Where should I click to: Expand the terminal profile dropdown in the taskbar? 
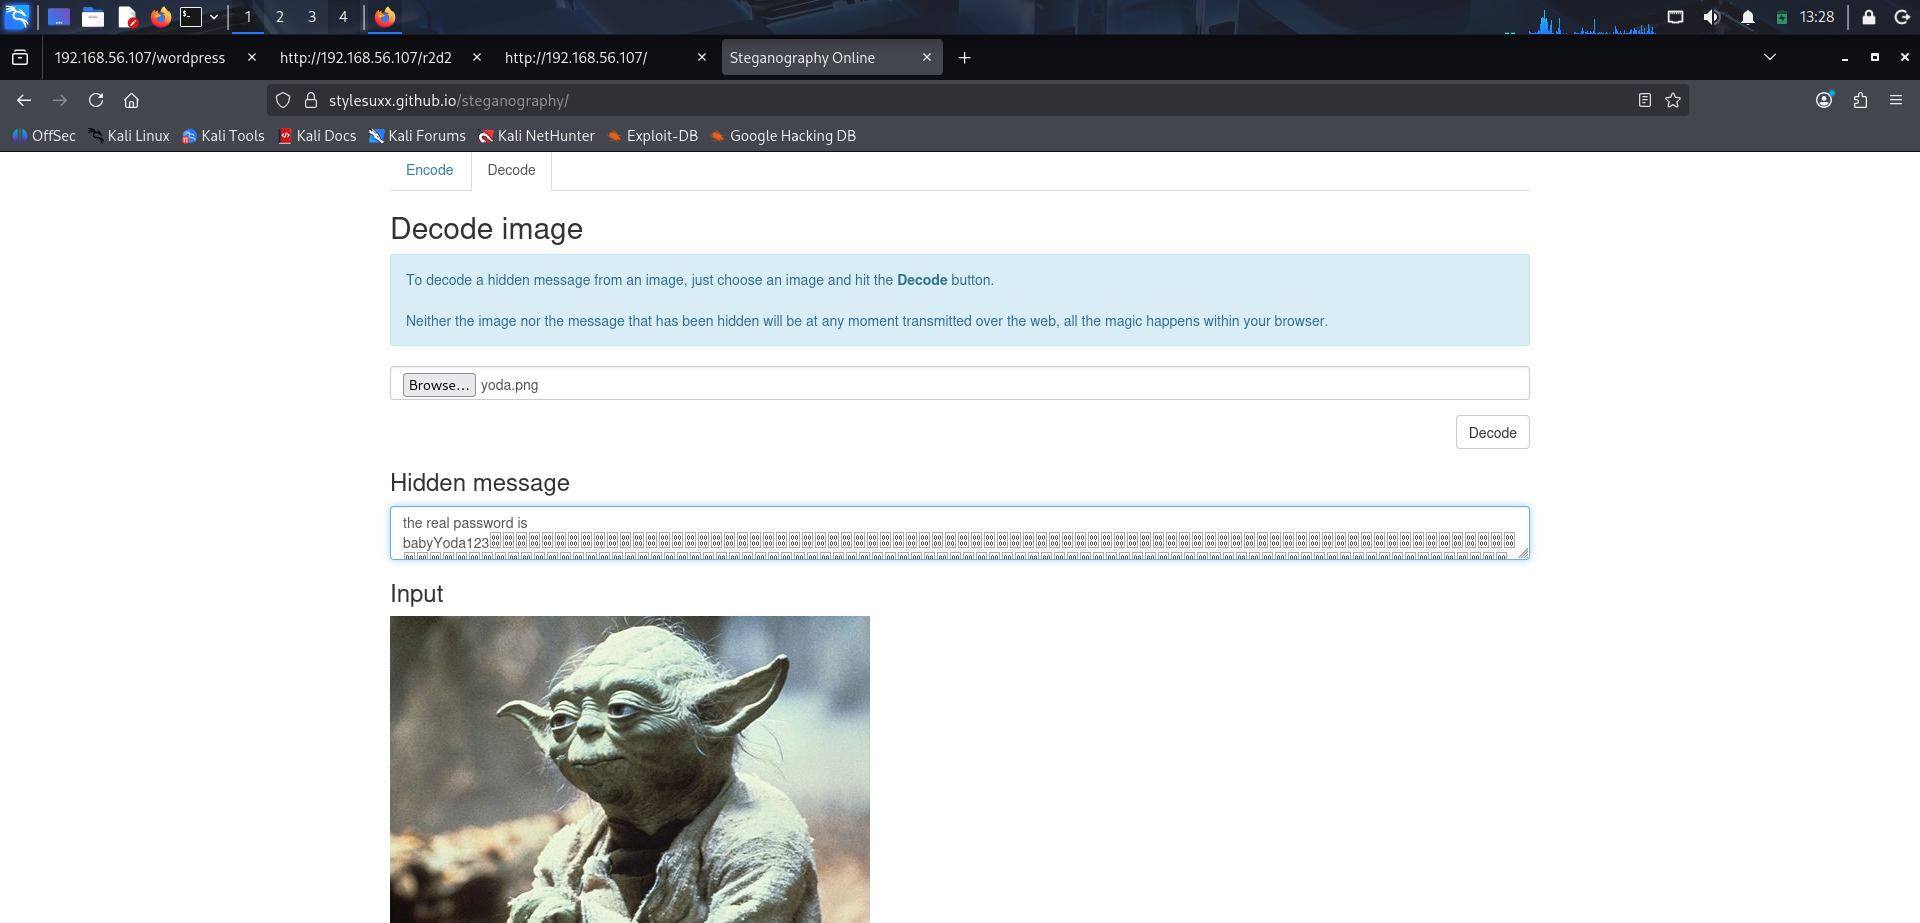(x=213, y=17)
